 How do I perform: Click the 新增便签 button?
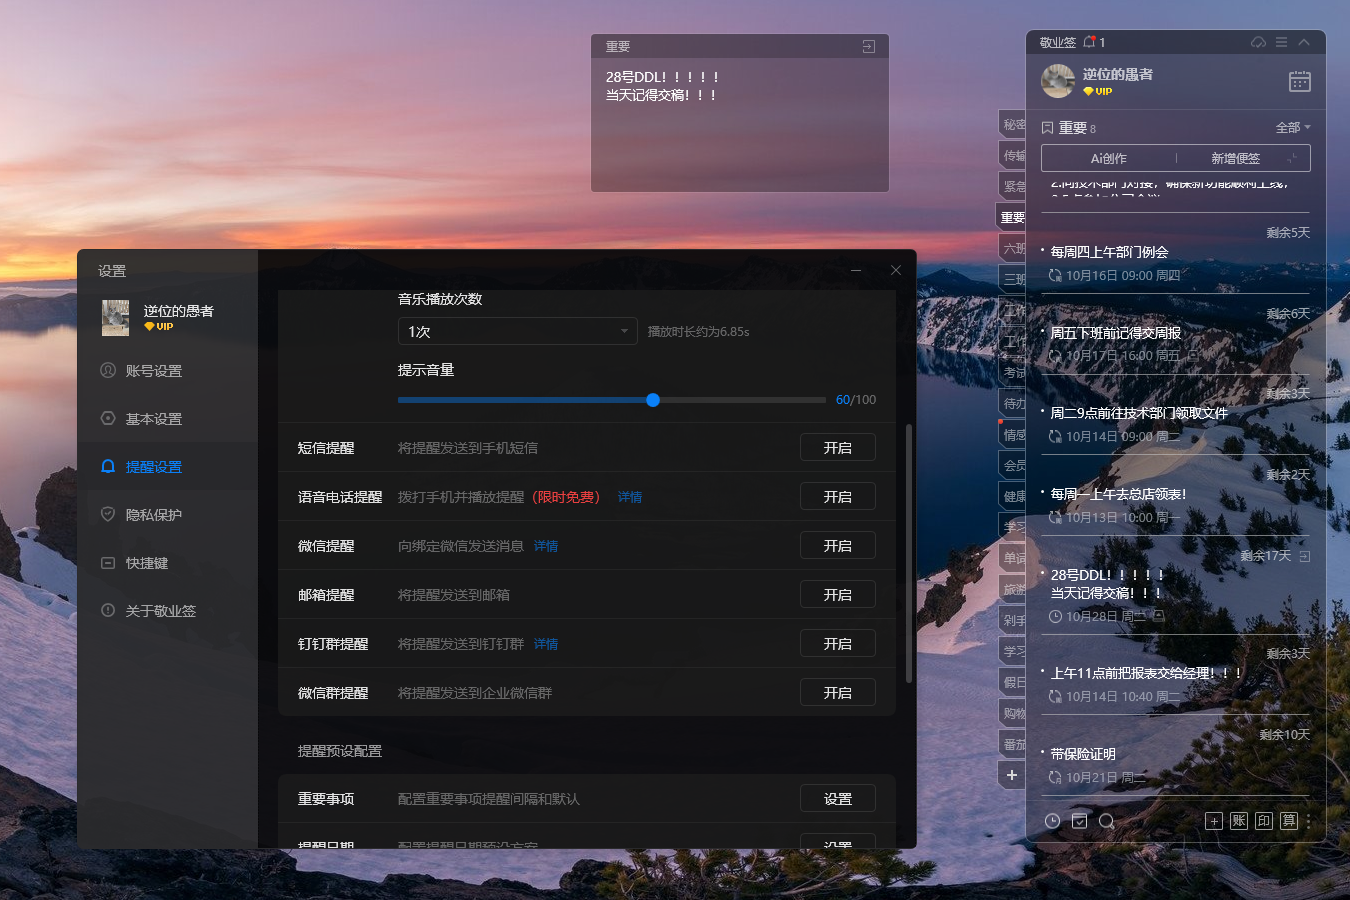(1236, 158)
